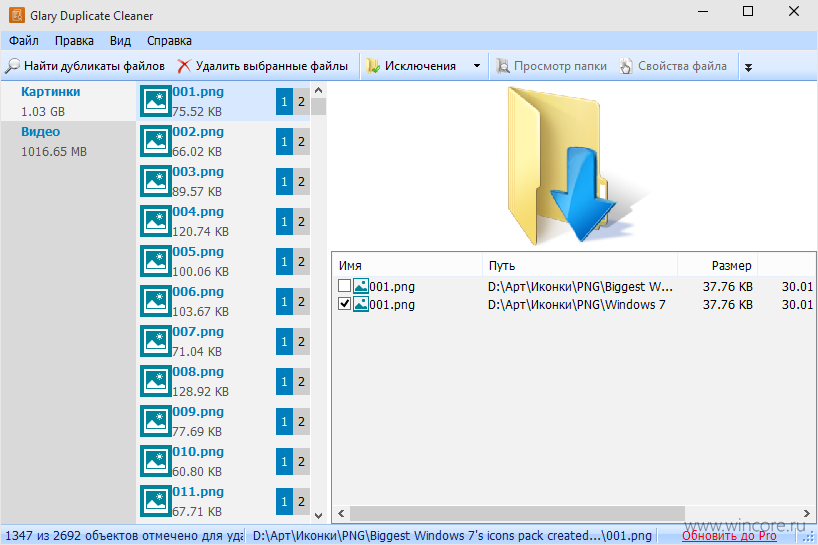Image resolution: width=818 pixels, height=545 pixels.
Task: Click the path D:\Арт\Иконки\PNG\Windows 7
Action: coord(576,304)
